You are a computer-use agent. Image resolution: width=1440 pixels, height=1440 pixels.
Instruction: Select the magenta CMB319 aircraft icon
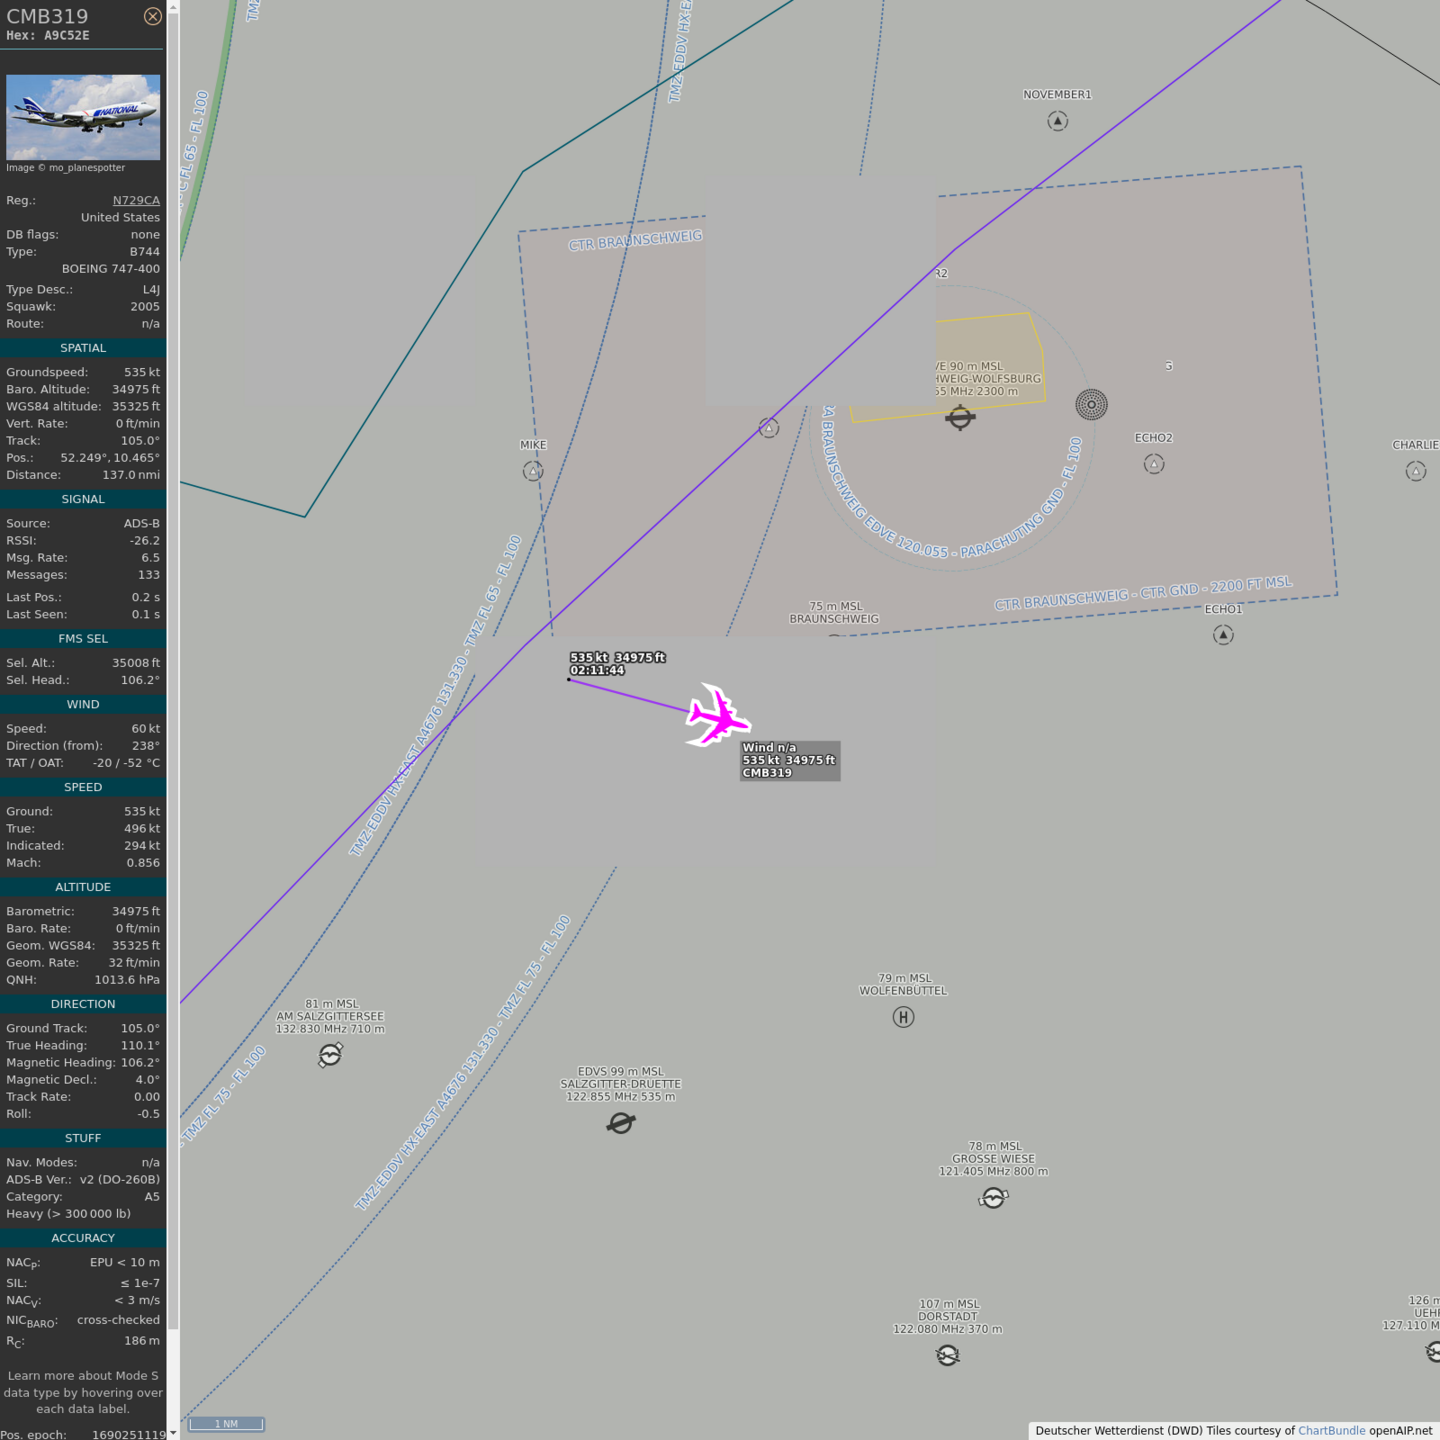(x=717, y=715)
